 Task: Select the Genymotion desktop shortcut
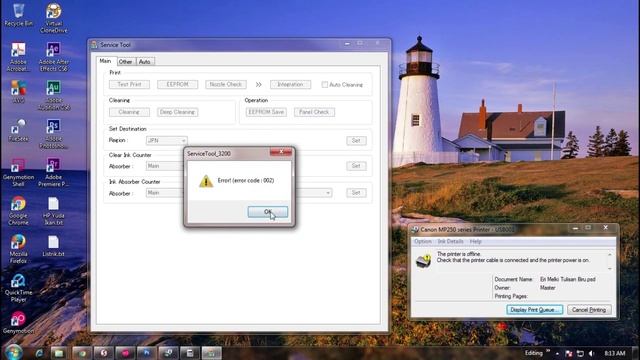point(18,322)
